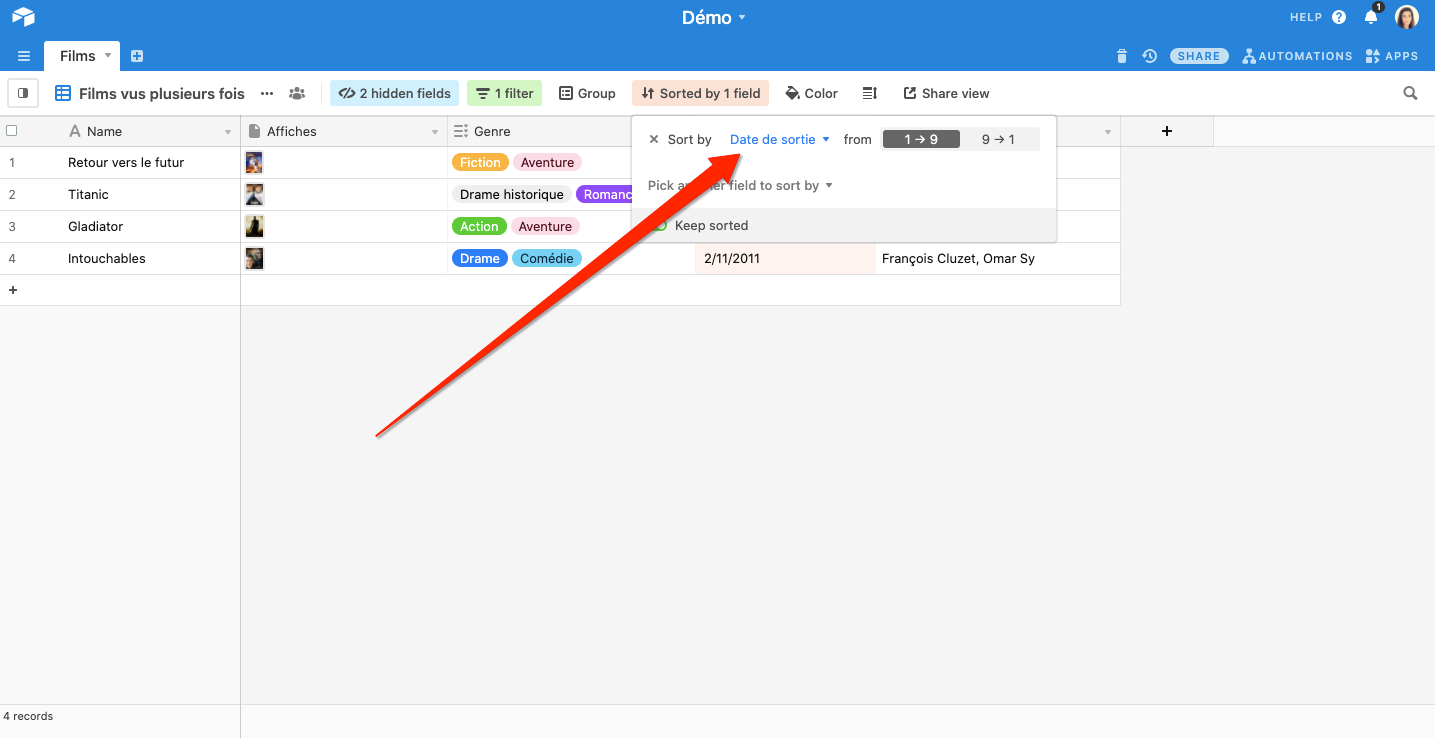Open collaborative view people icon
The image size is (1435, 739).
(x=297, y=93)
